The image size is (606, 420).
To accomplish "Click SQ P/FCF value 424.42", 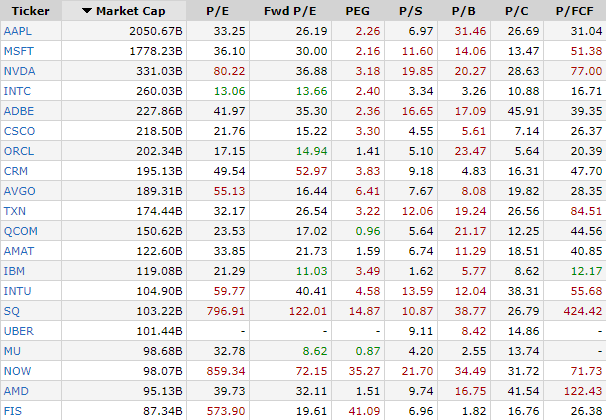I will (x=583, y=311).
